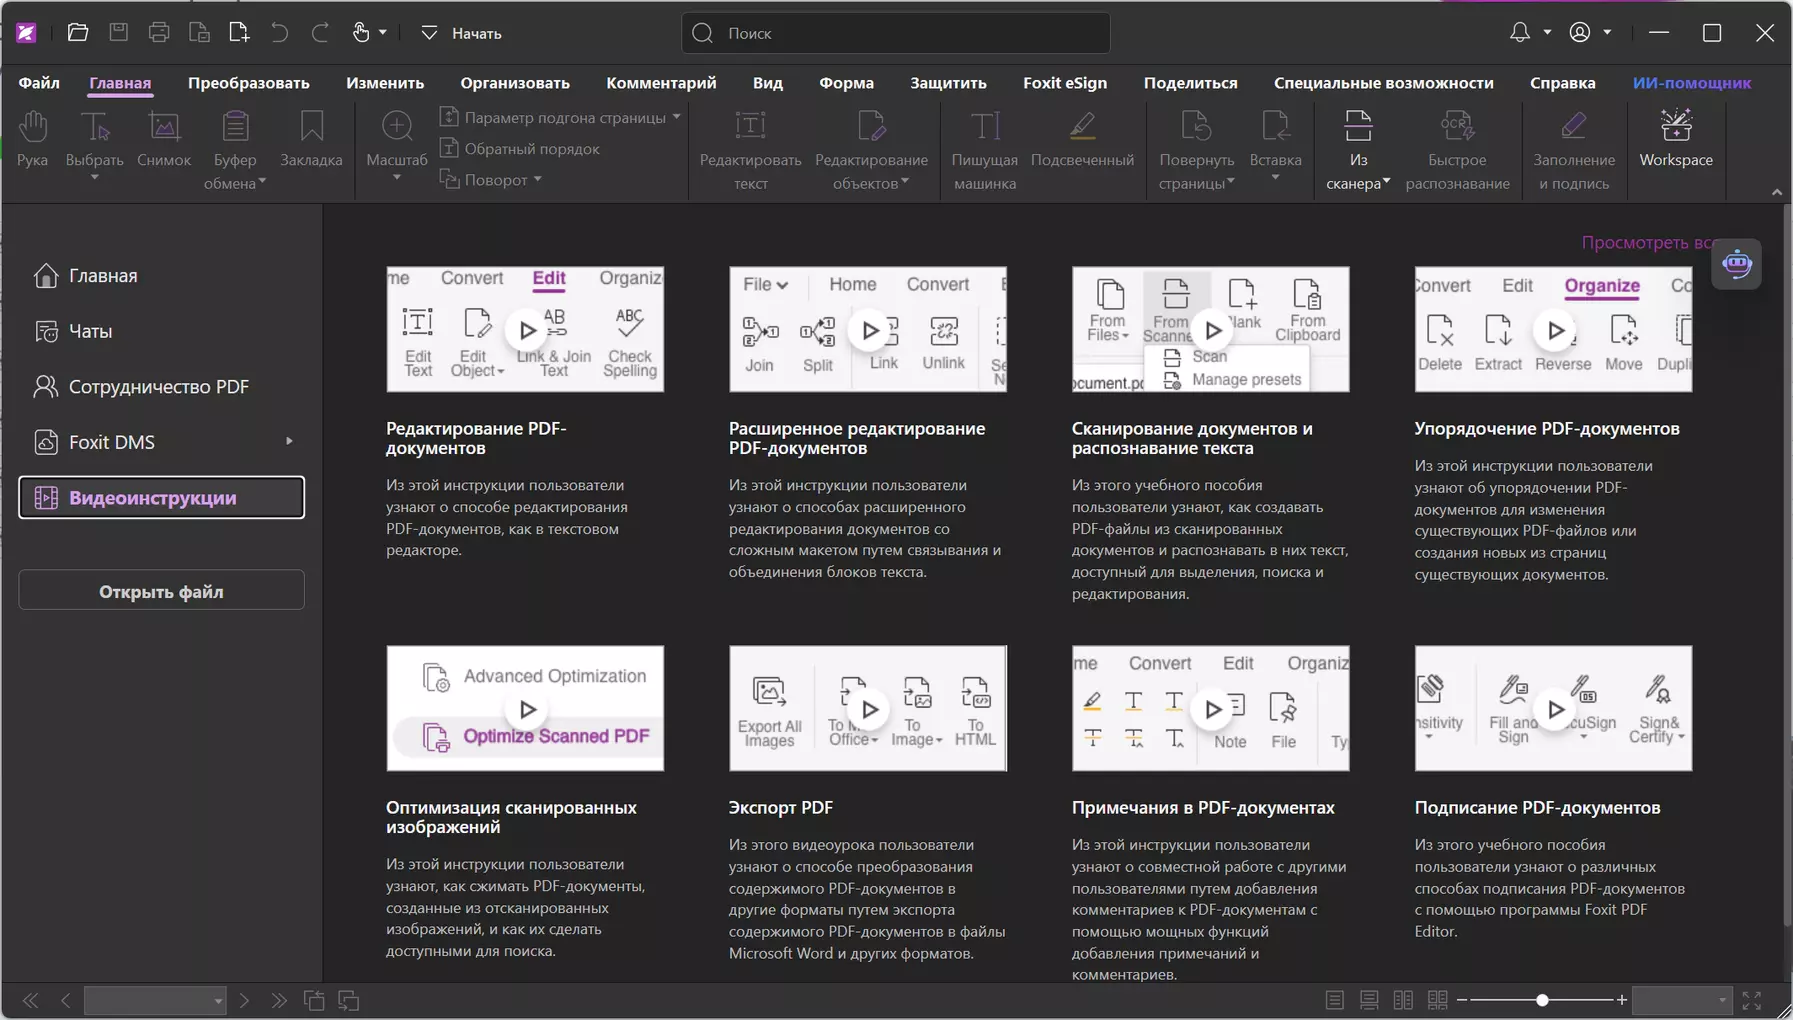Select the Hand (Рука) tool
The height and width of the screenshot is (1020, 1793).
pyautogui.click(x=32, y=139)
